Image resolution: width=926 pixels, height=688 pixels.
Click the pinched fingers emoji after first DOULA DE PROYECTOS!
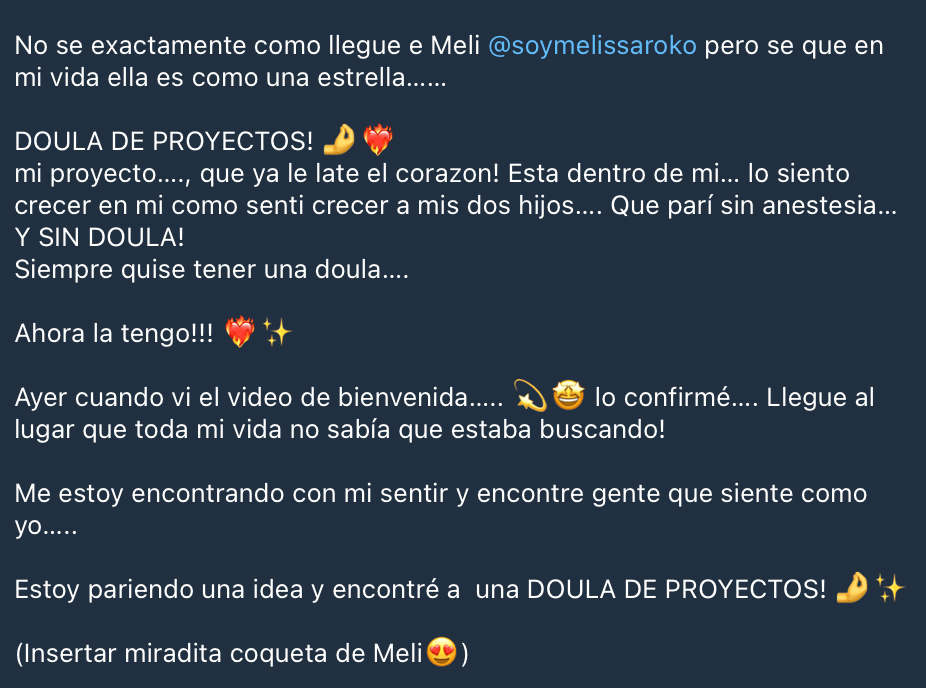click(x=340, y=140)
